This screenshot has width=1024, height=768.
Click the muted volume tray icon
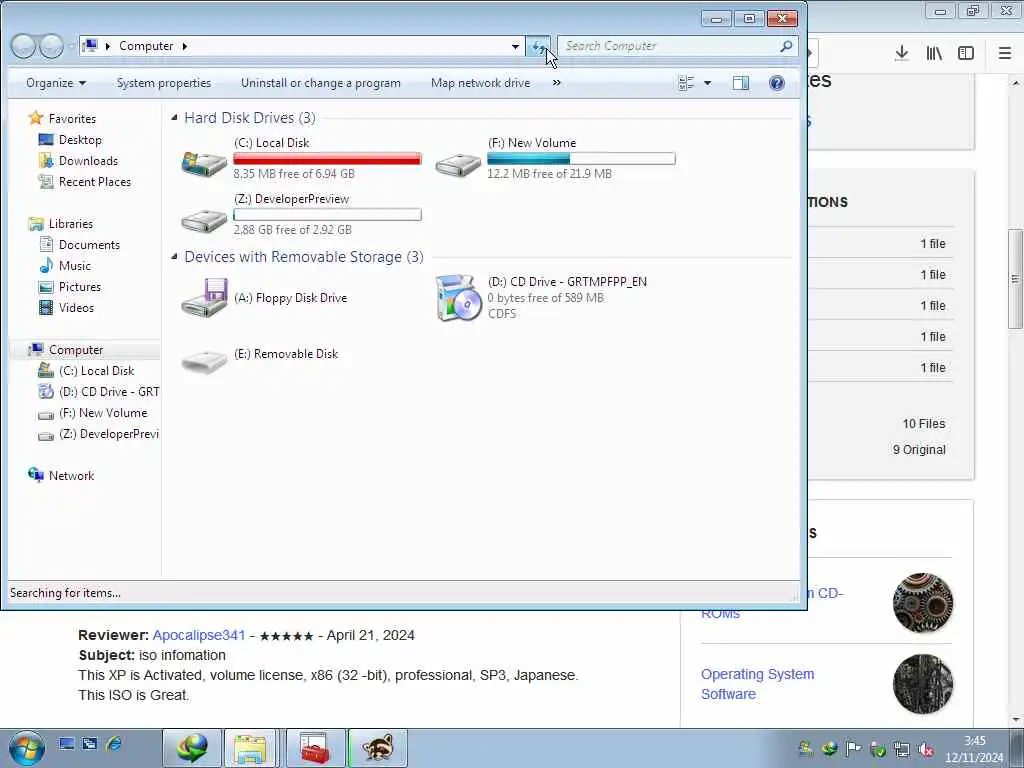(x=925, y=749)
